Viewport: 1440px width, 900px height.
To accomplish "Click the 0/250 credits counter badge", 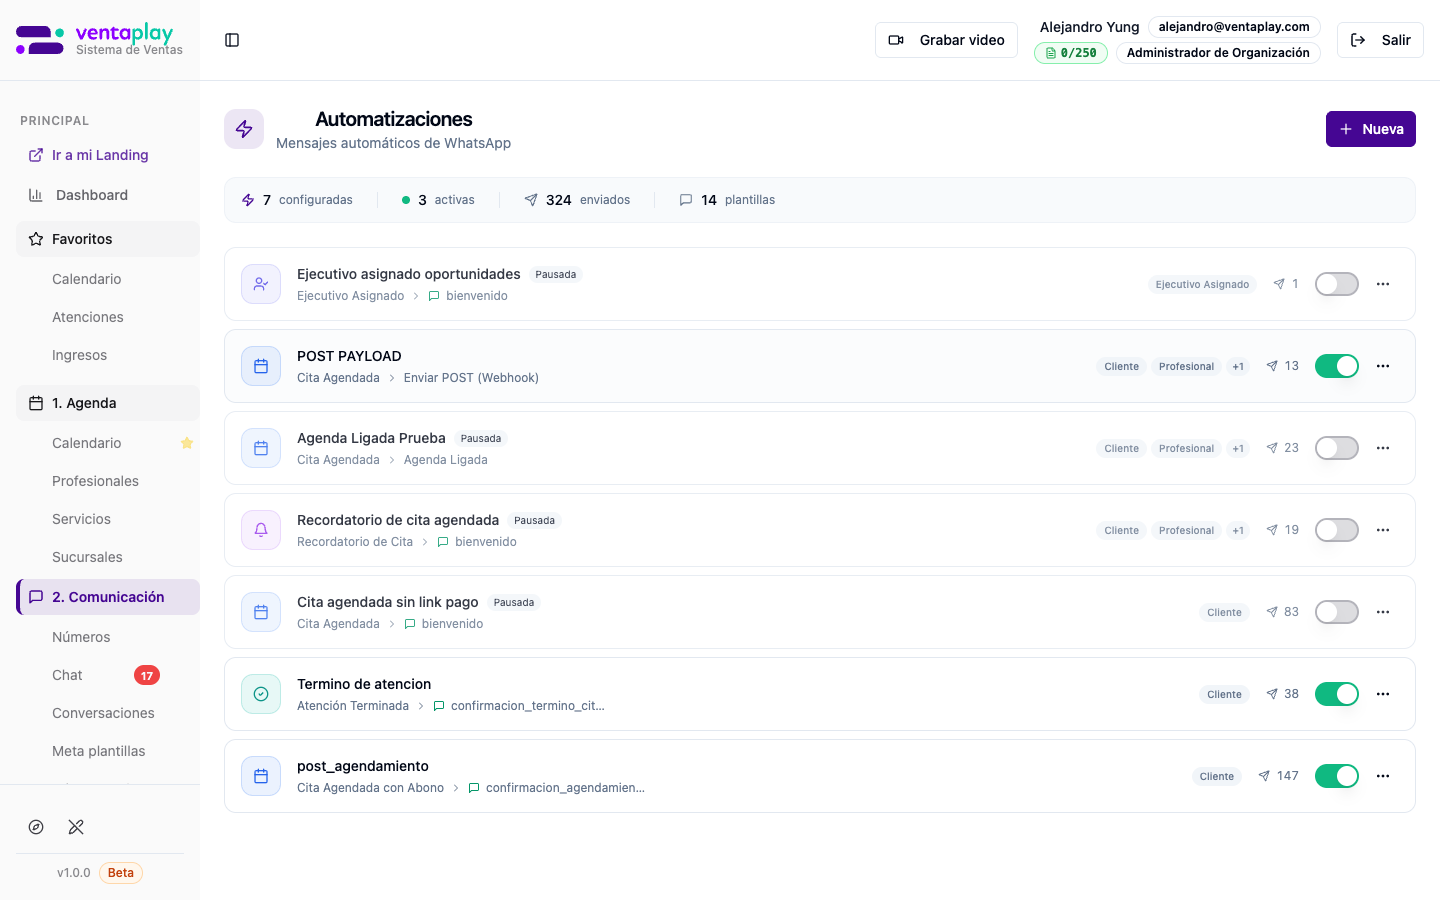I will 1071,52.
